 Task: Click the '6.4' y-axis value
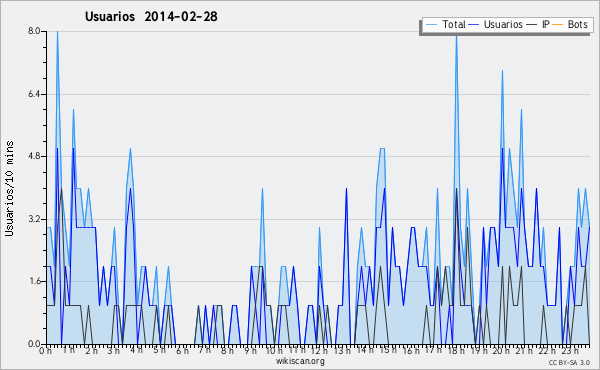[34, 94]
